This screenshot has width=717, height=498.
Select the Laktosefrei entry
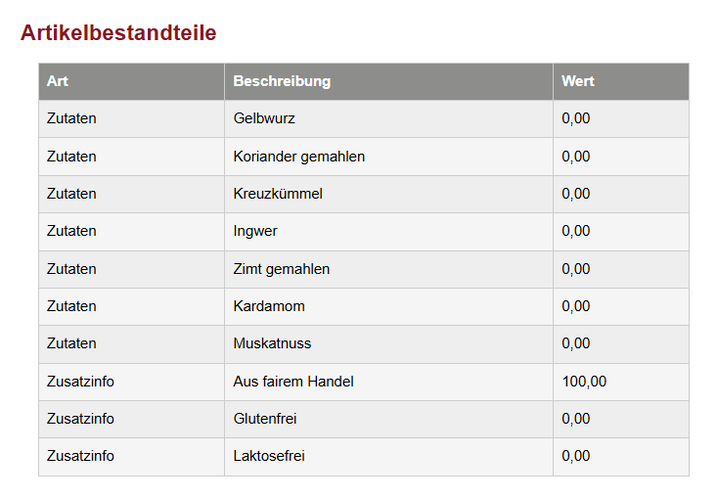(x=268, y=456)
